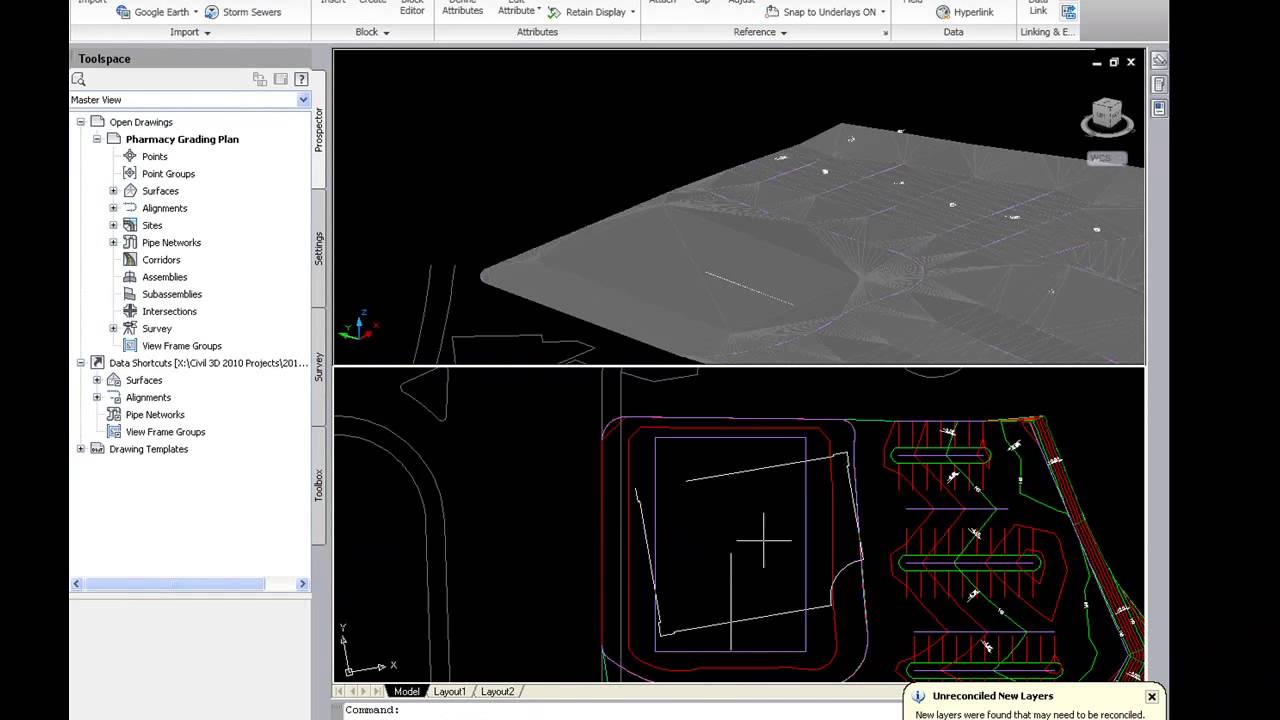The image size is (1280, 720).
Task: Click the Unreconciled New Layers info icon
Action: point(919,697)
